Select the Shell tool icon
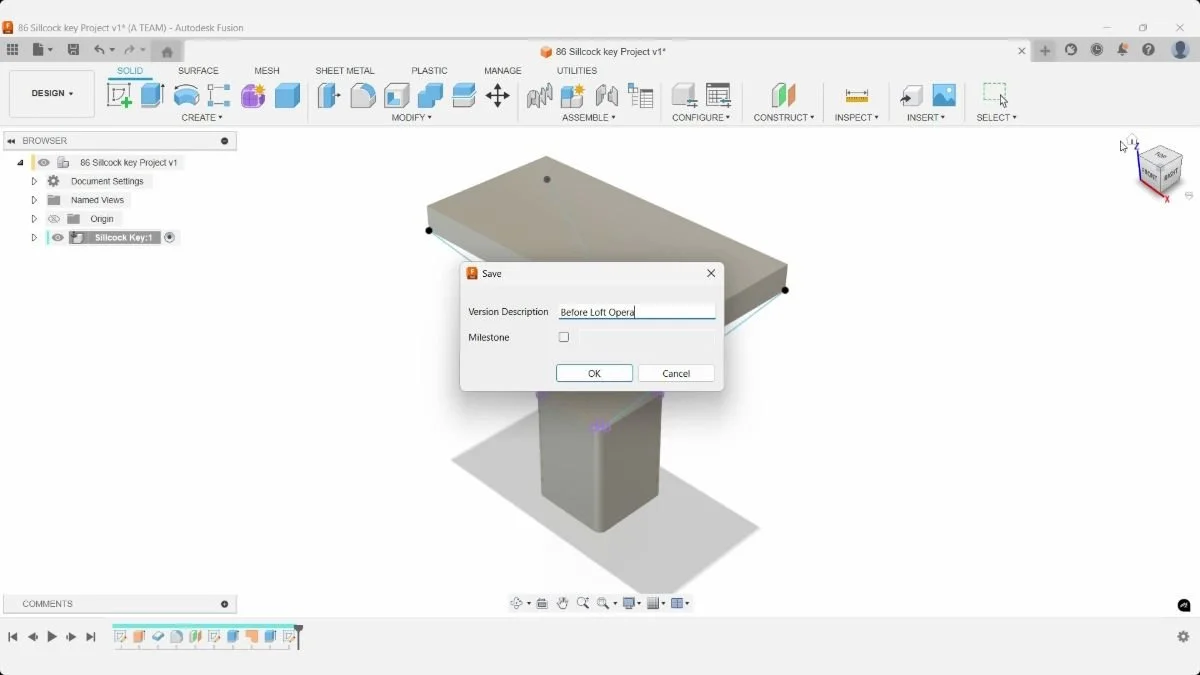The height and width of the screenshot is (675, 1200). [x=397, y=95]
